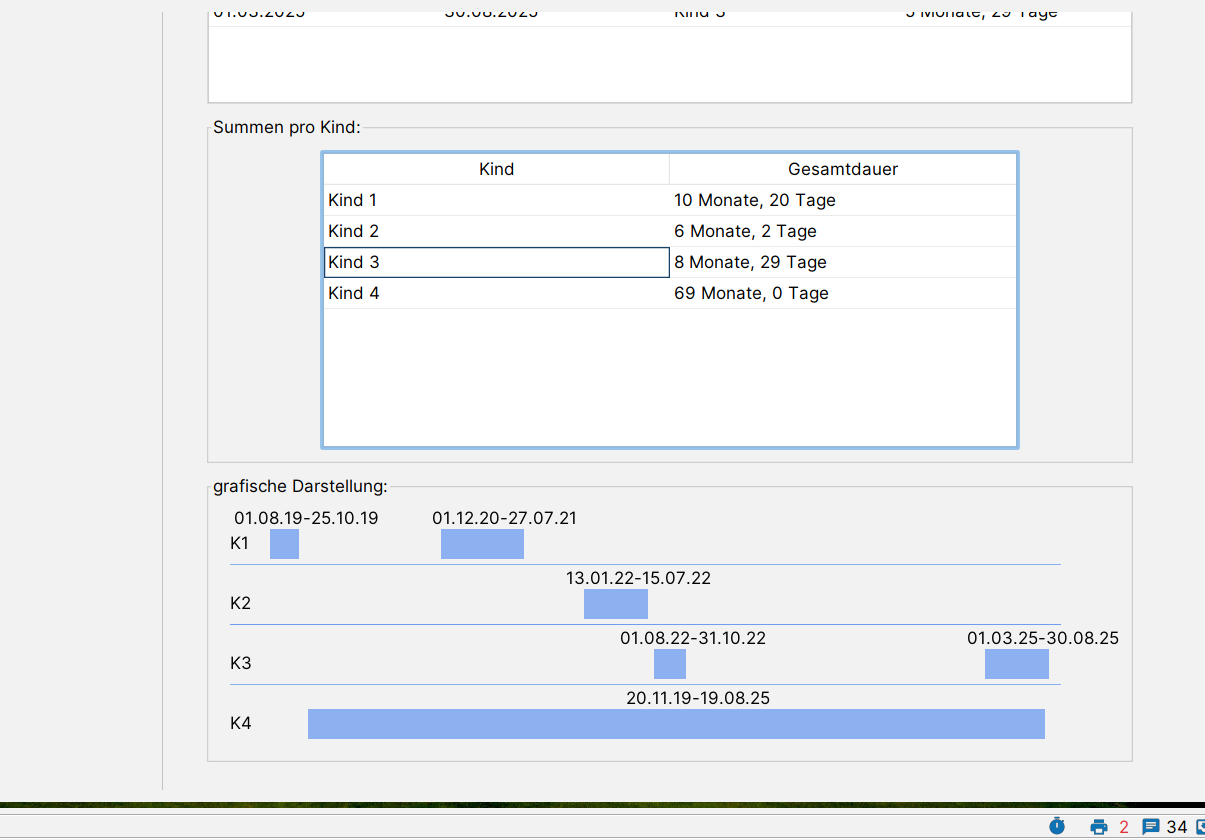
Task: Click K3 bar for 01.03.25-30.08.25
Action: (1016, 664)
